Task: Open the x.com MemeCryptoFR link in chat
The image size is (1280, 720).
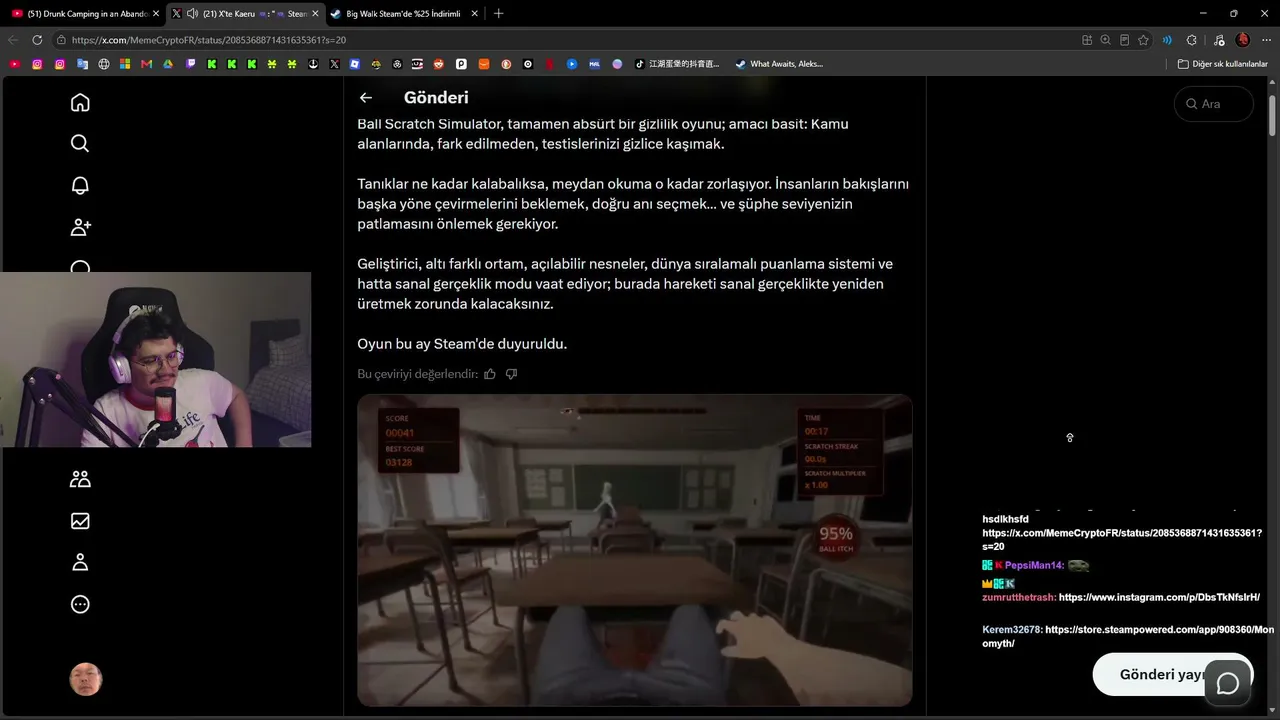Action: point(1122,540)
